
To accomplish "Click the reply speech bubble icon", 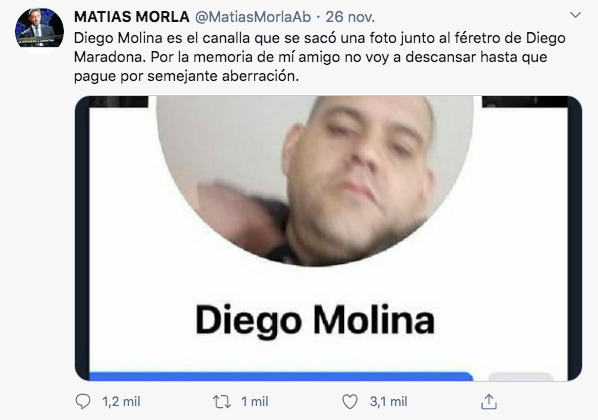I will click(x=83, y=401).
